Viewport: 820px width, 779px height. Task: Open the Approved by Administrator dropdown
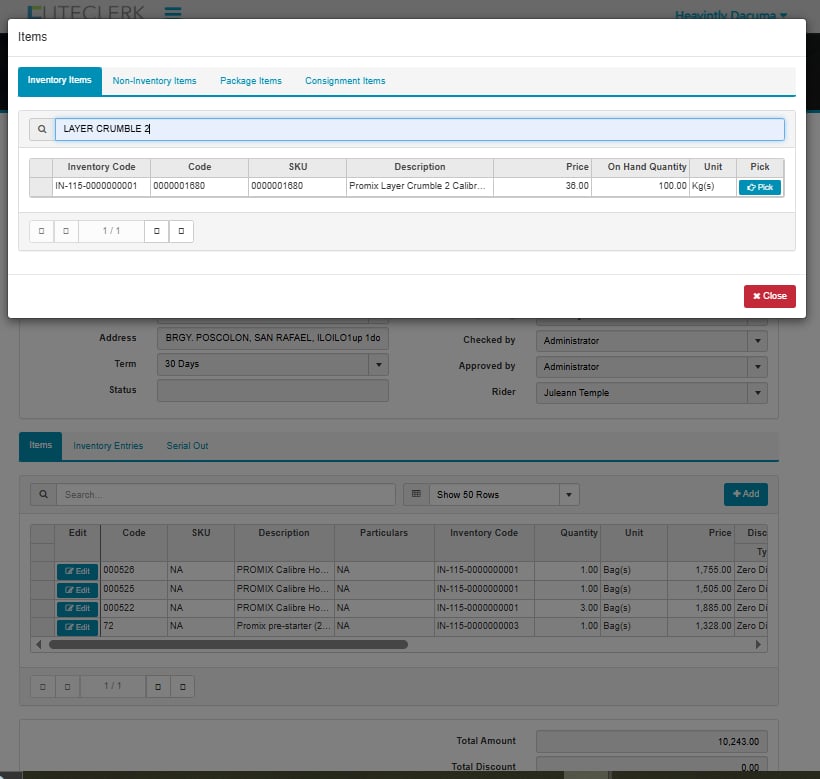point(757,367)
